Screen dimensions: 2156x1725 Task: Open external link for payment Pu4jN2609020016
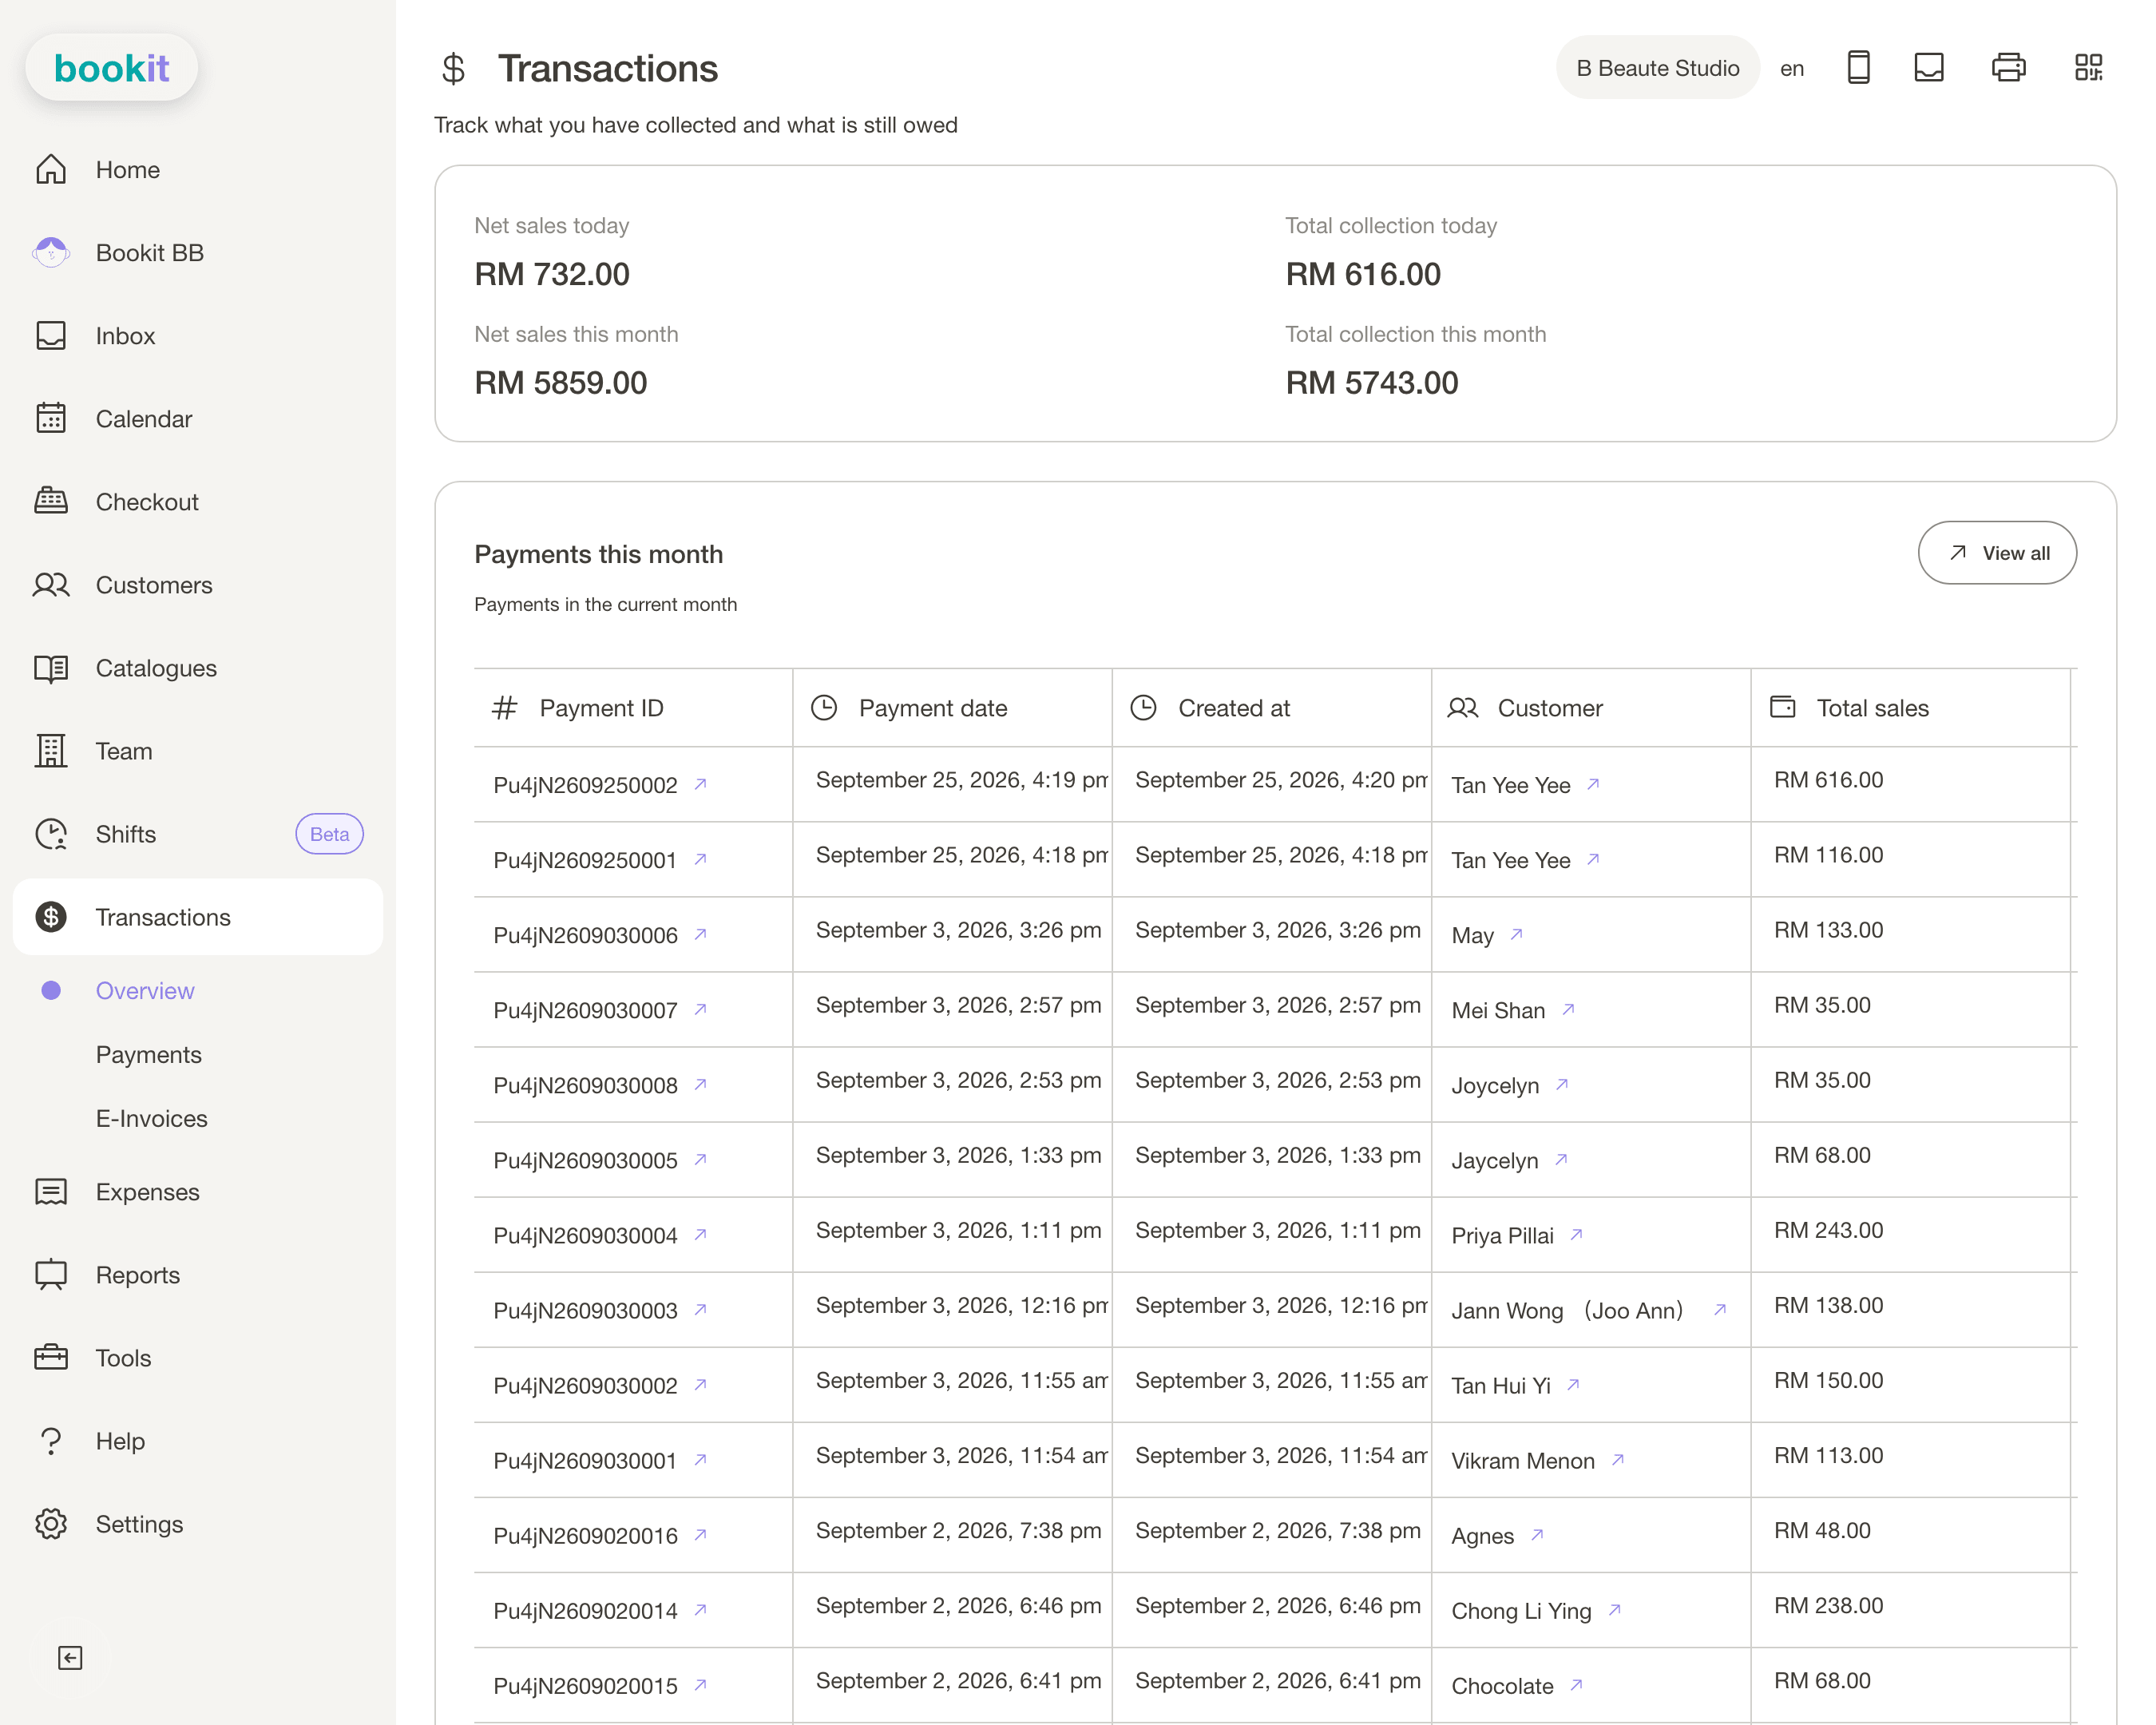tap(701, 1534)
